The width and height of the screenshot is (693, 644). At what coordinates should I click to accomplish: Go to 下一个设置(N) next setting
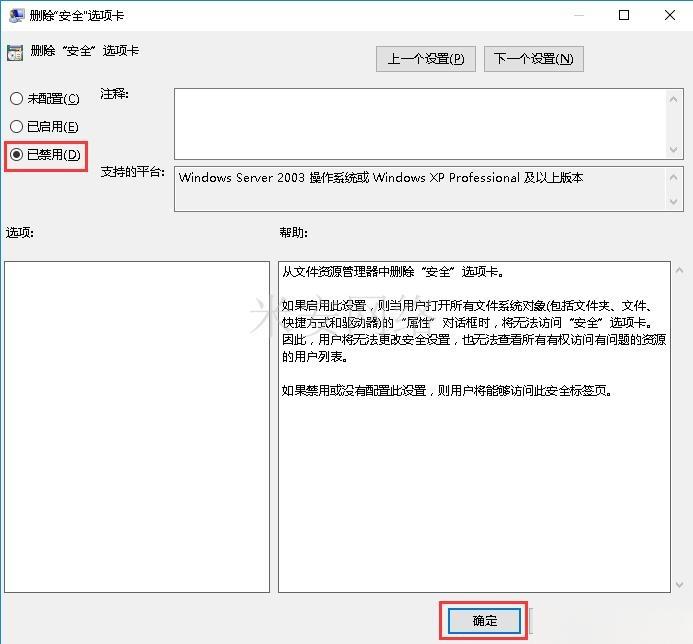click(x=533, y=59)
